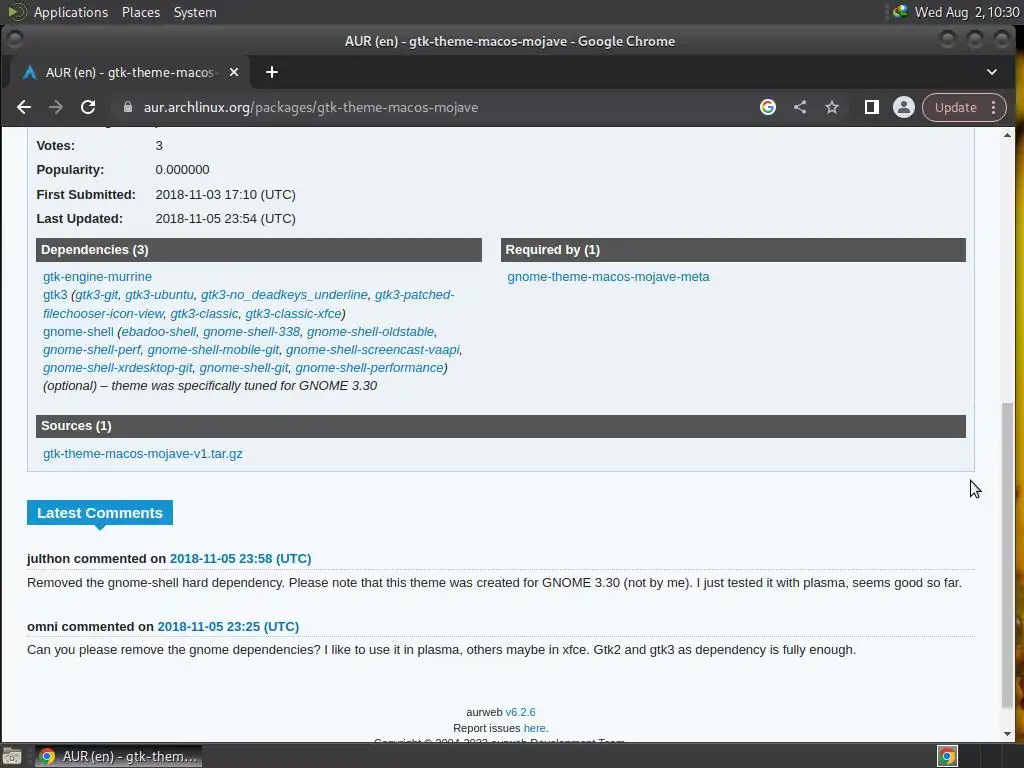Click the show desktop taskbar icon

click(x=12, y=756)
